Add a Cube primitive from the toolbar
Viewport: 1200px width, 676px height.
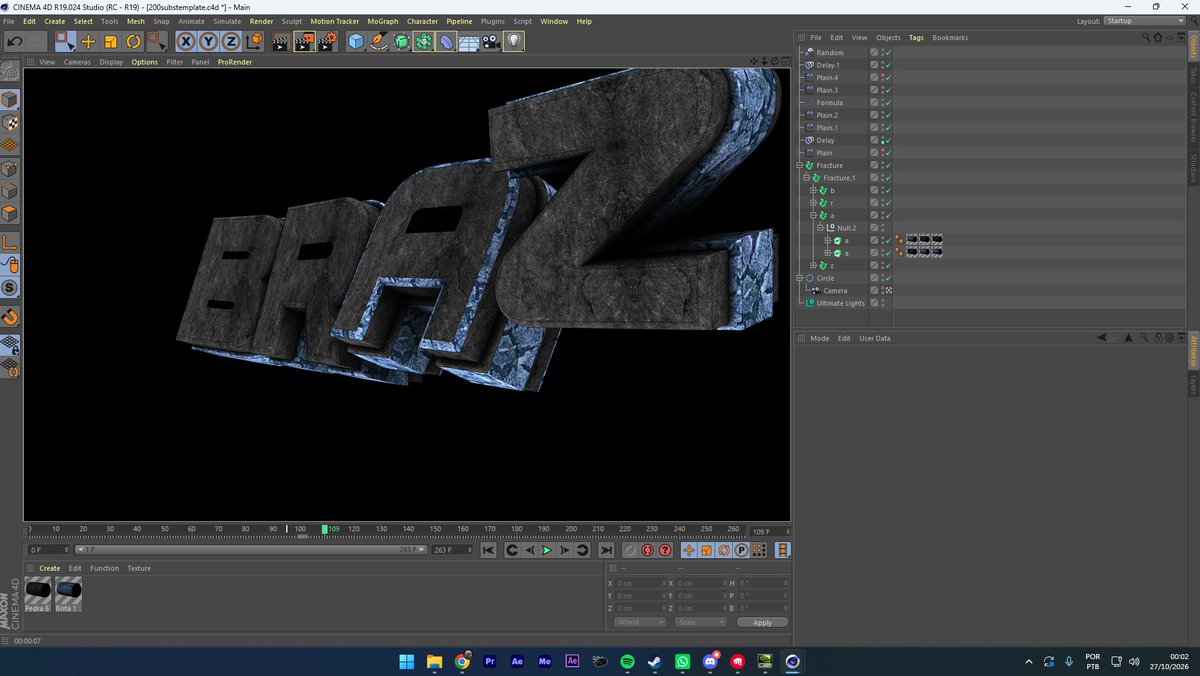click(x=356, y=41)
